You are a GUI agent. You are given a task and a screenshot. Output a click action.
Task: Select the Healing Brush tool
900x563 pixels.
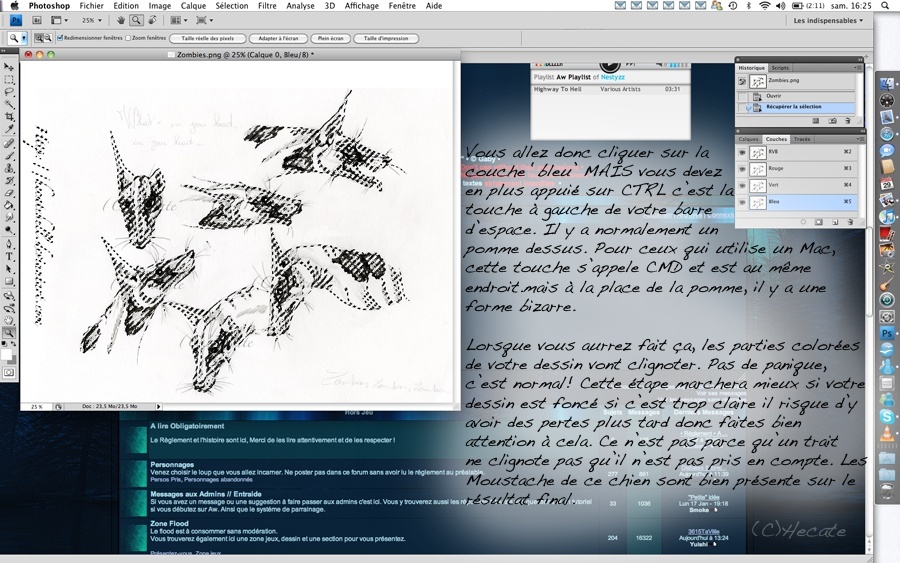[x=9, y=143]
